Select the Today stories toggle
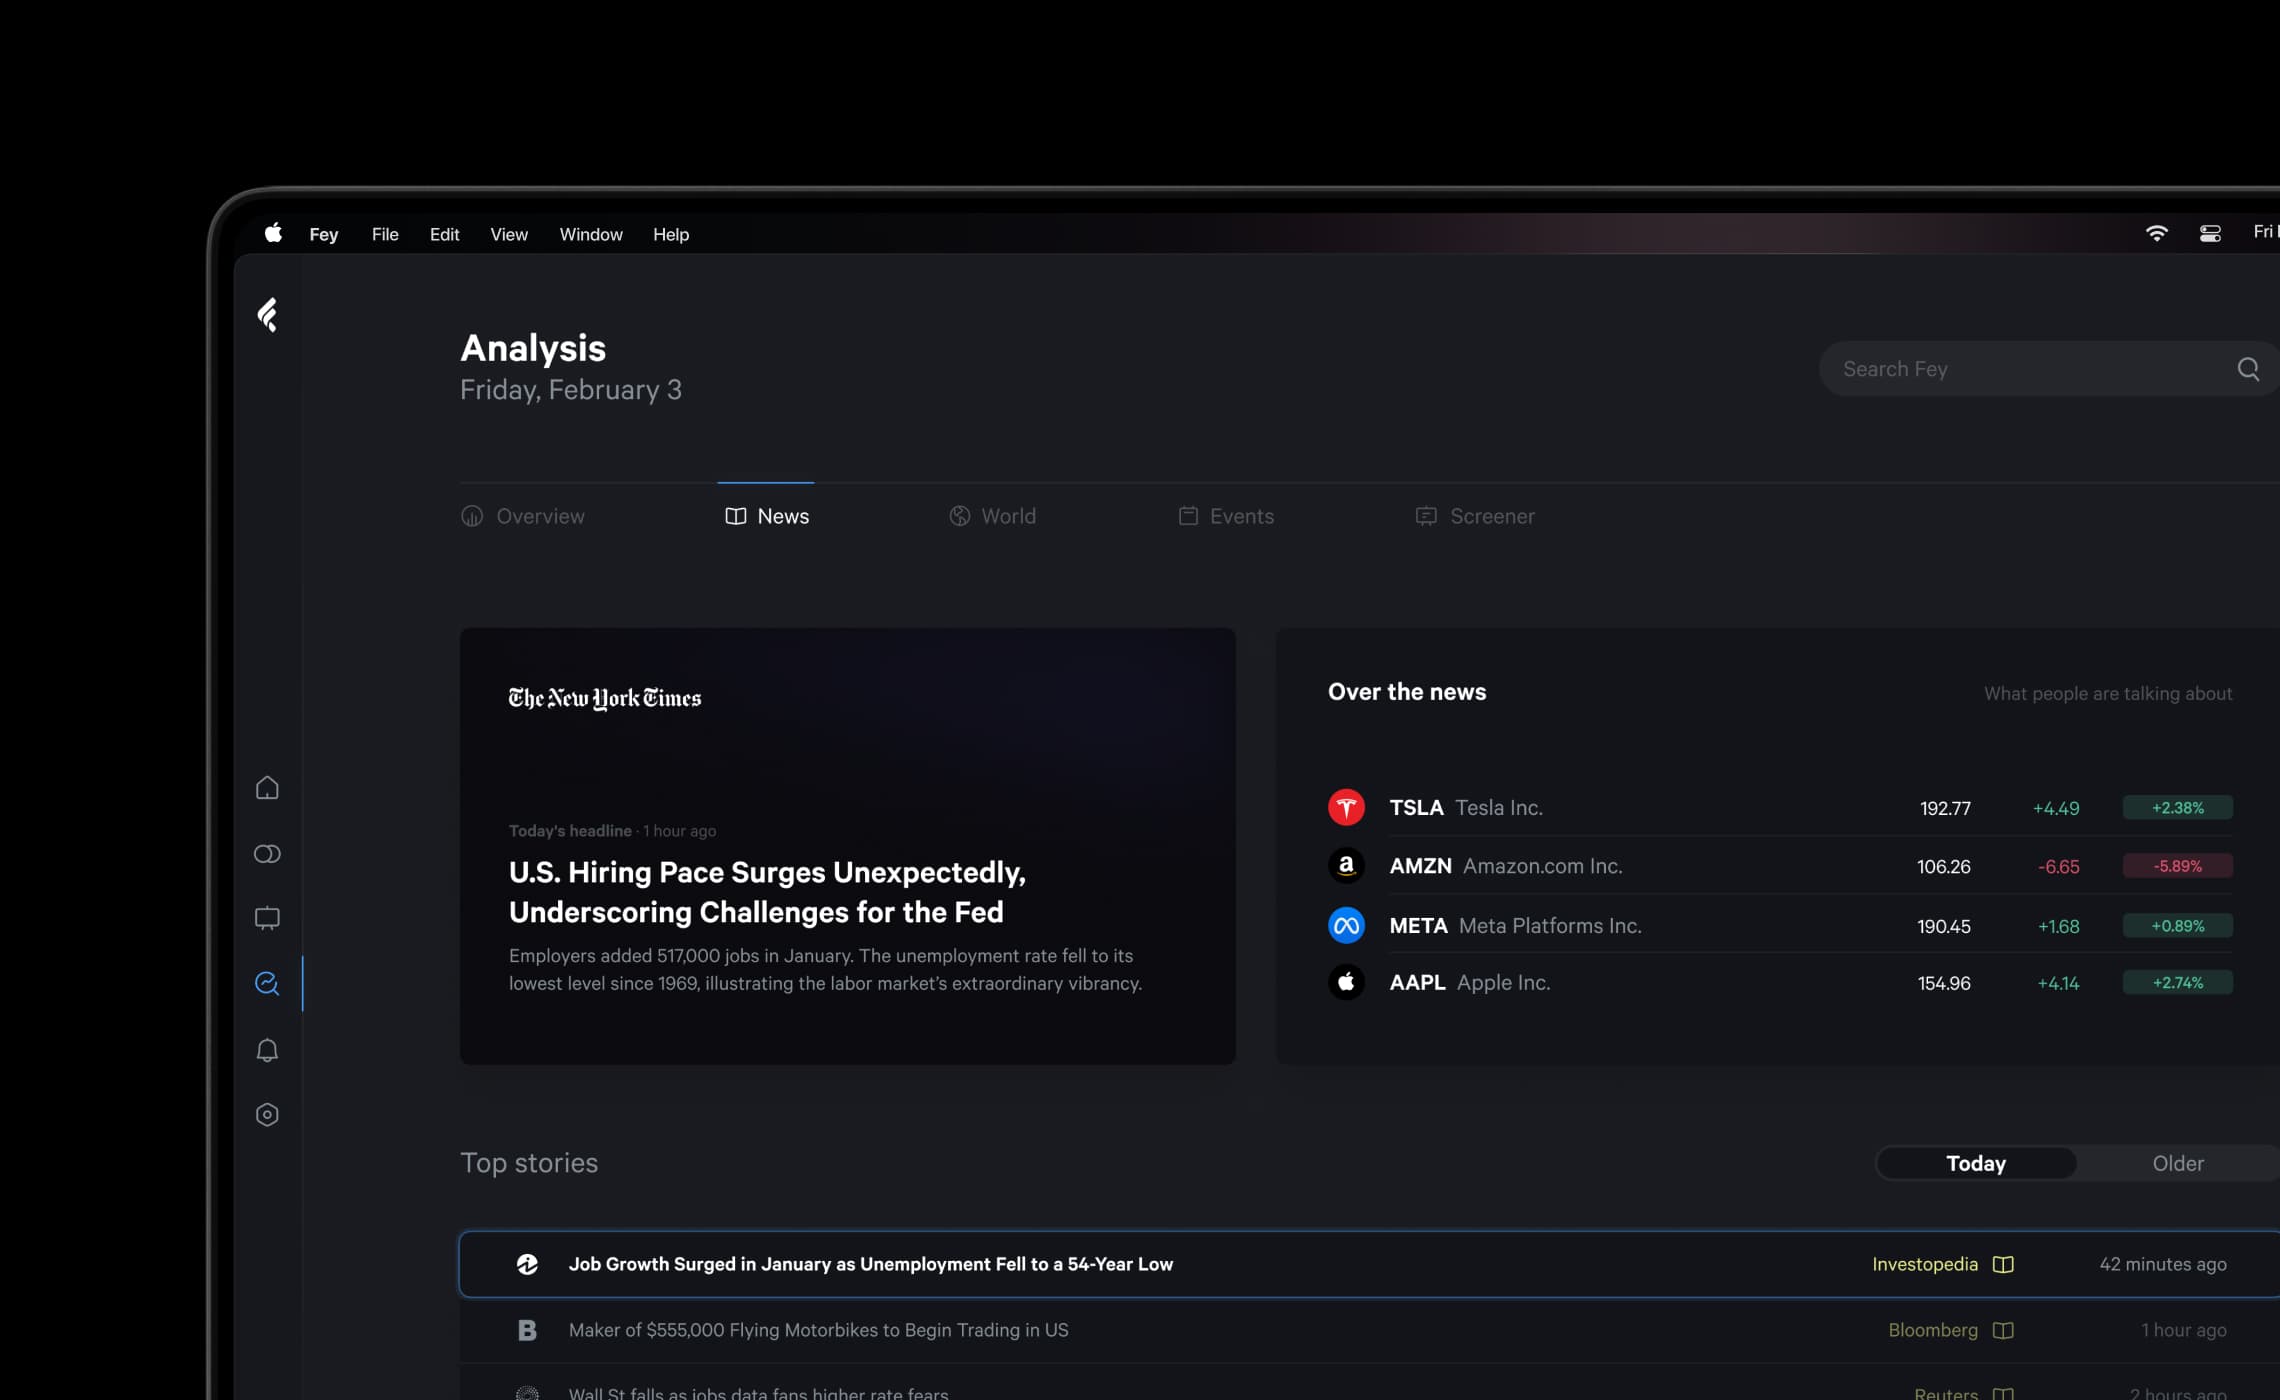This screenshot has height=1400, width=2280. click(x=1976, y=1163)
